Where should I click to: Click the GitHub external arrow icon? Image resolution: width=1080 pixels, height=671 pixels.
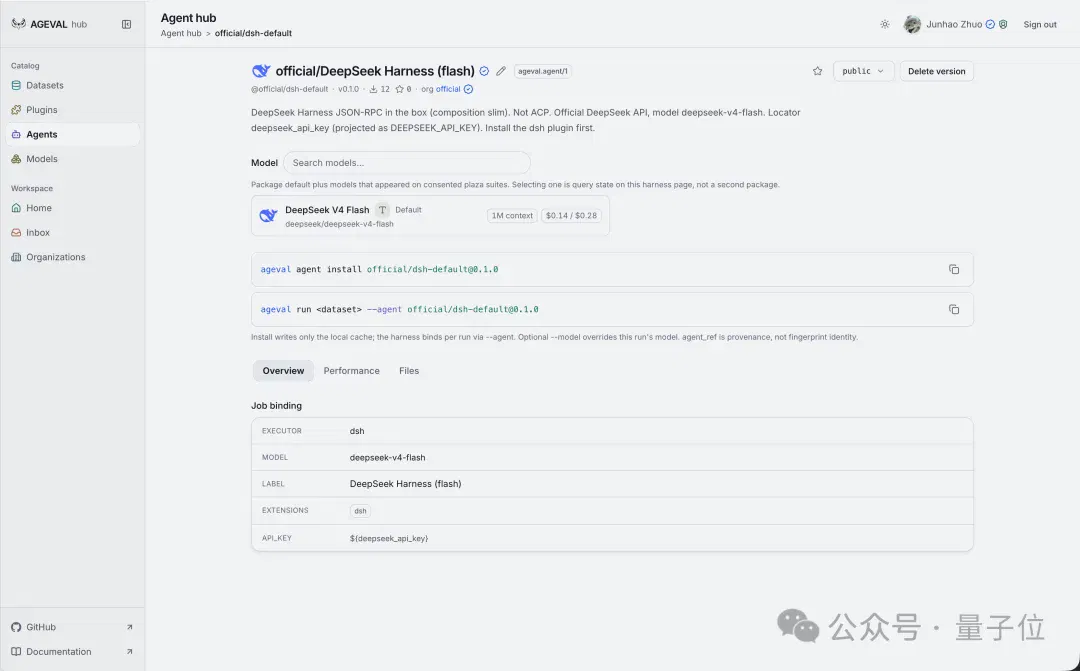tap(129, 627)
